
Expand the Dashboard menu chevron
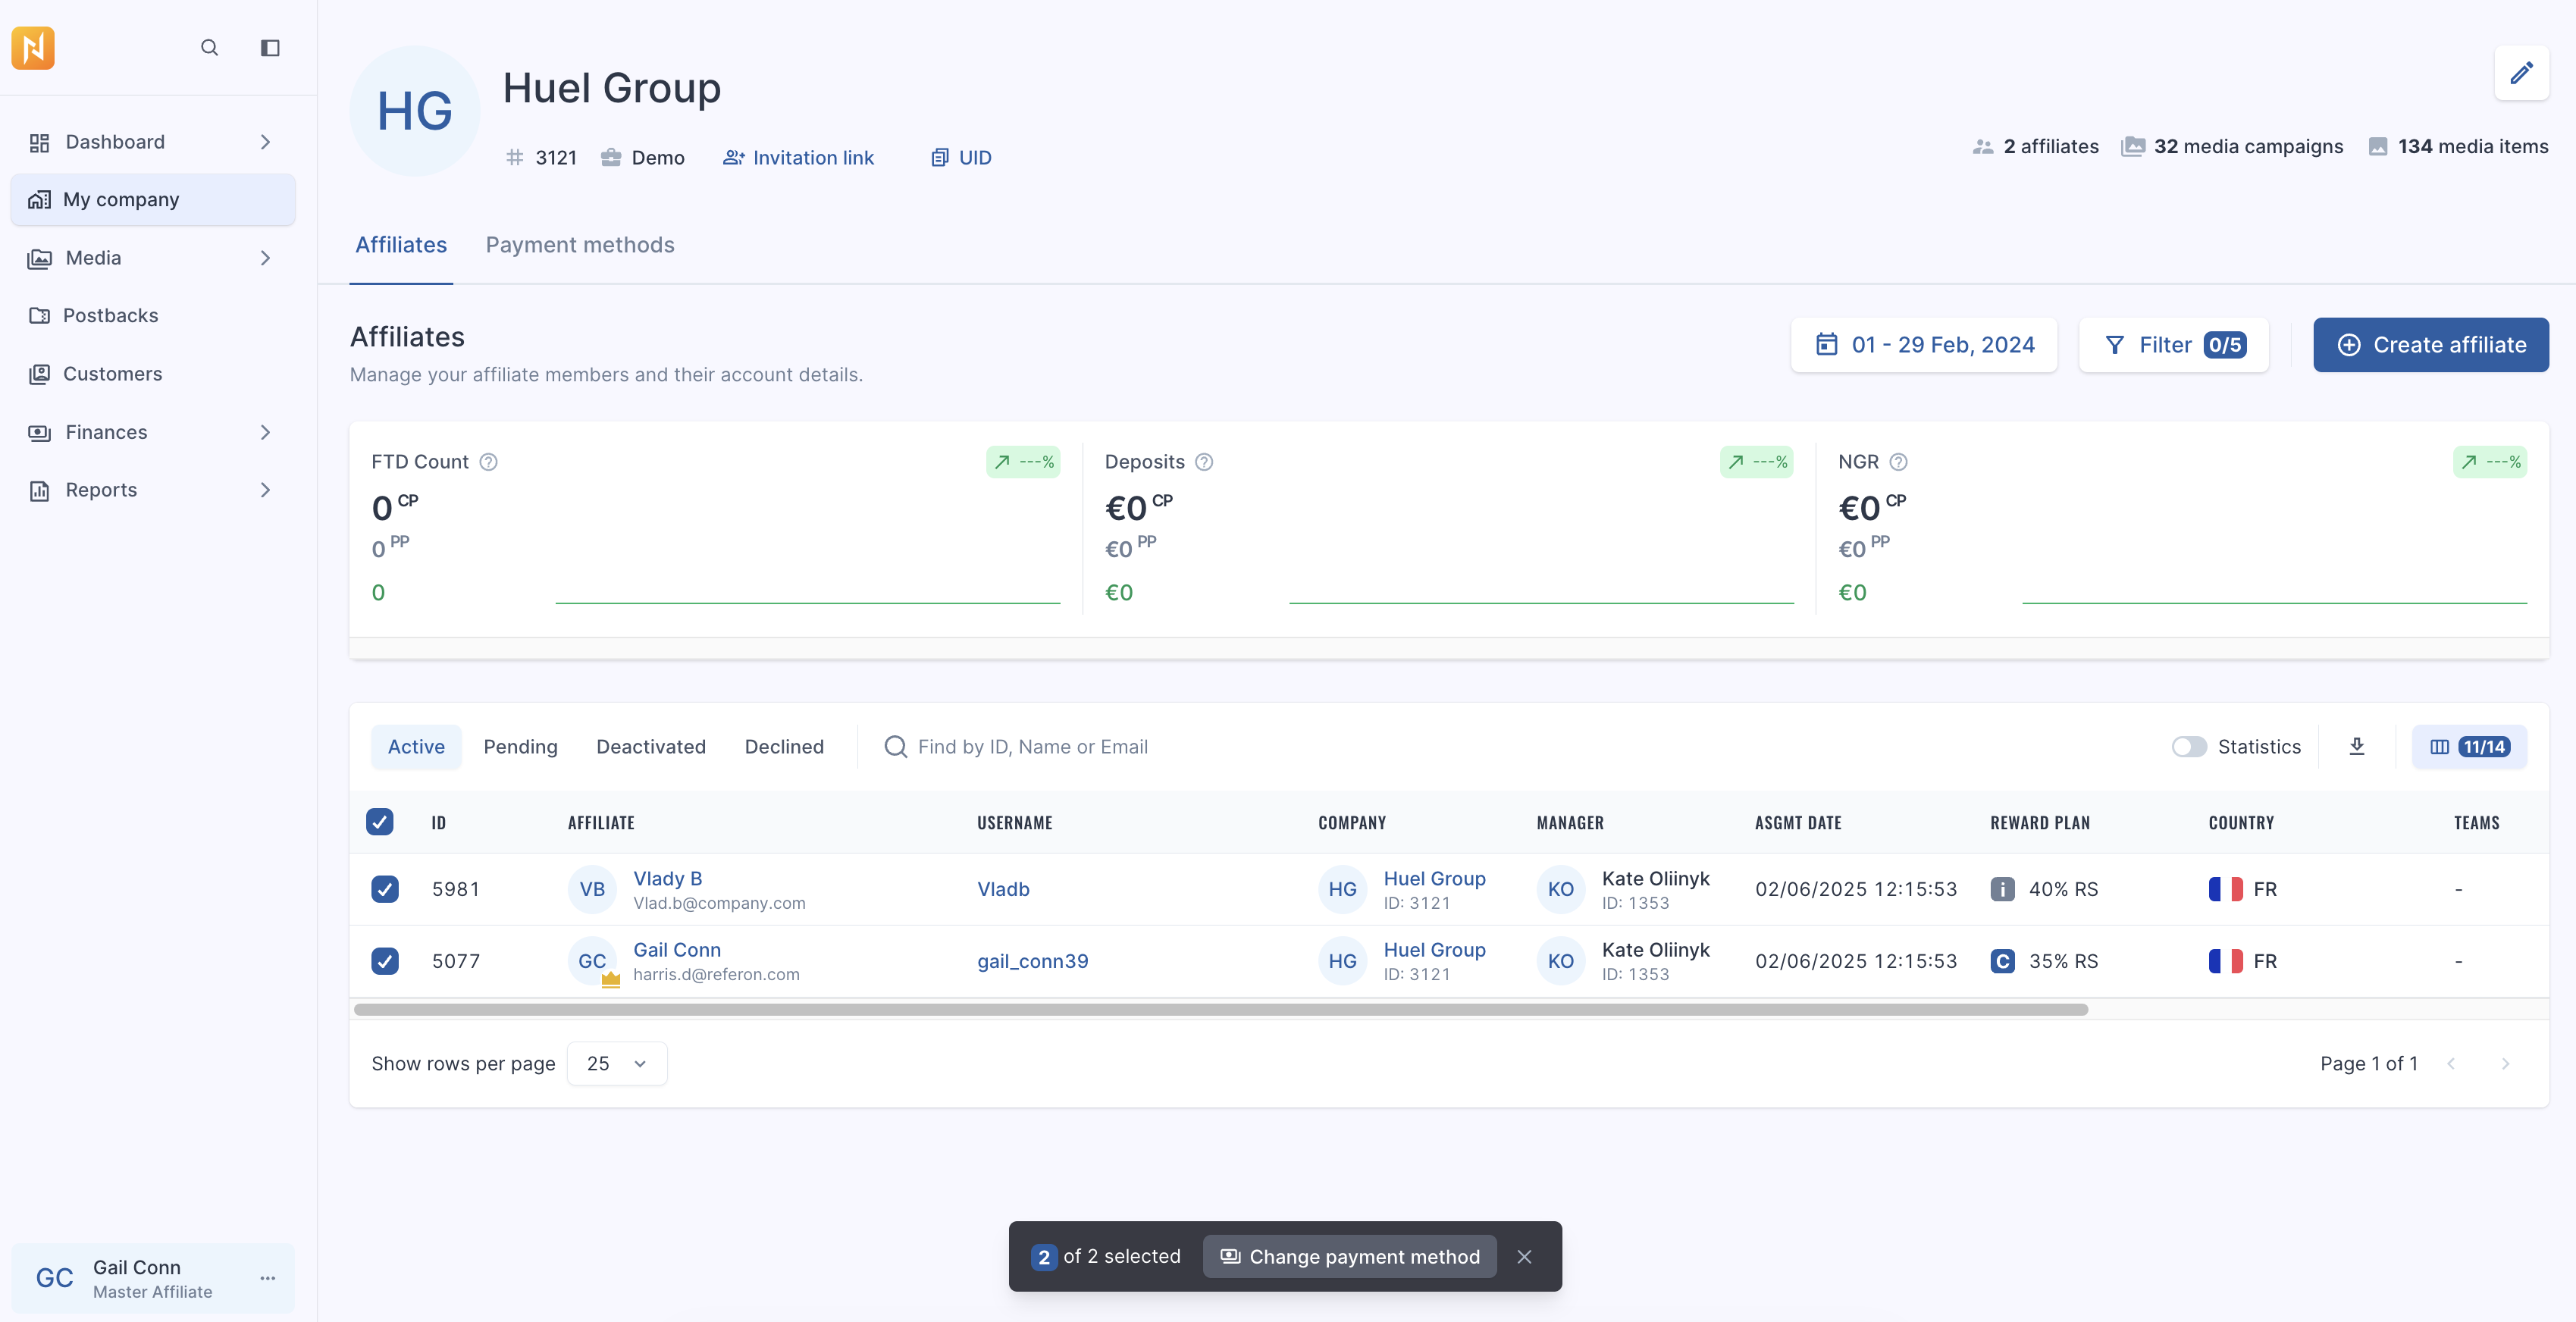[x=265, y=142]
